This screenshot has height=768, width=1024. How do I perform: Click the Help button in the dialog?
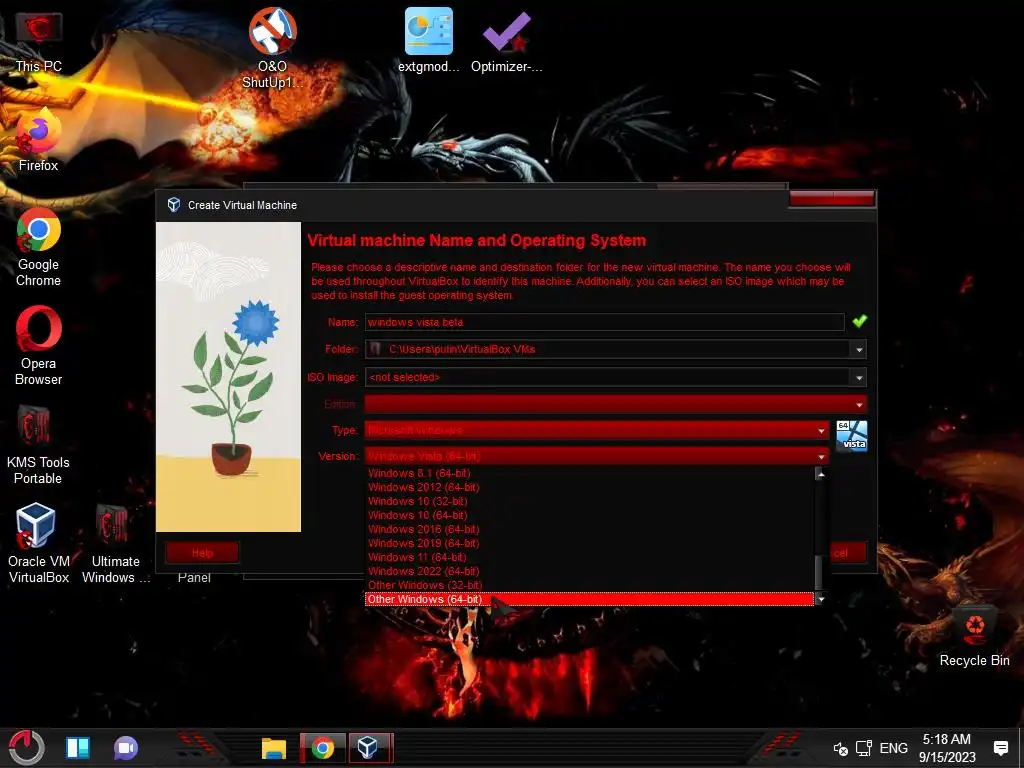coord(202,553)
